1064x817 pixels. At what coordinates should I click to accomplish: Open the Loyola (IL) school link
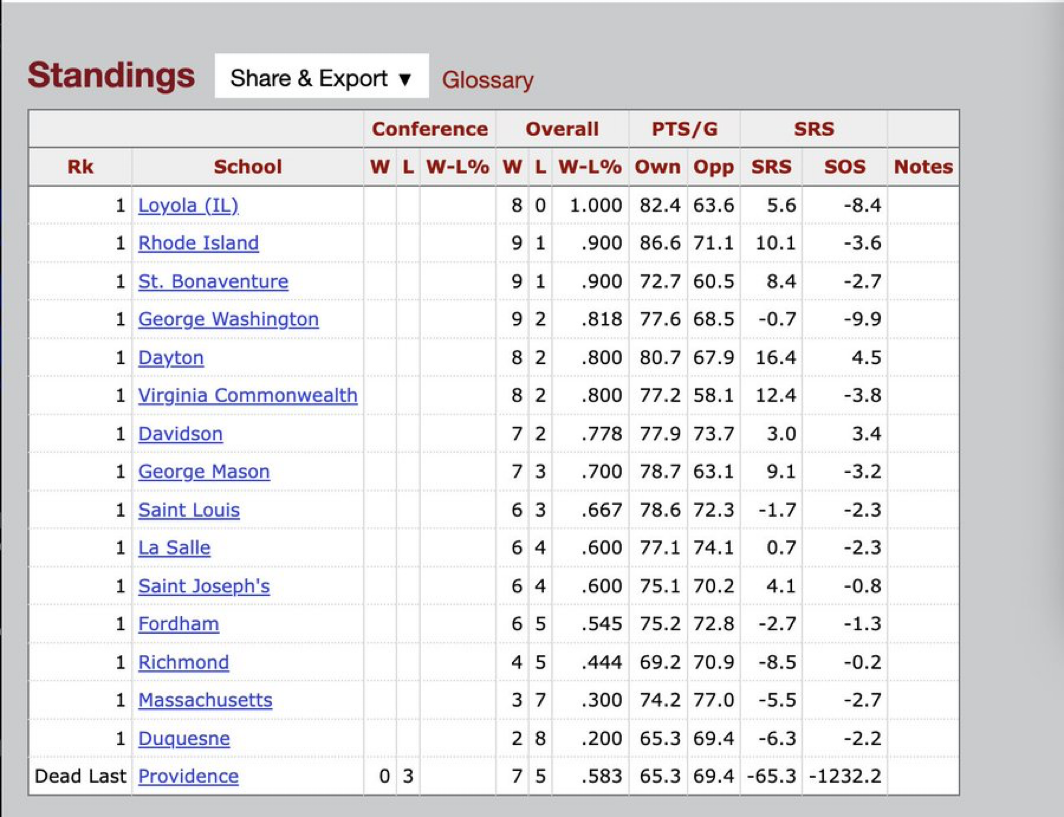coord(188,205)
